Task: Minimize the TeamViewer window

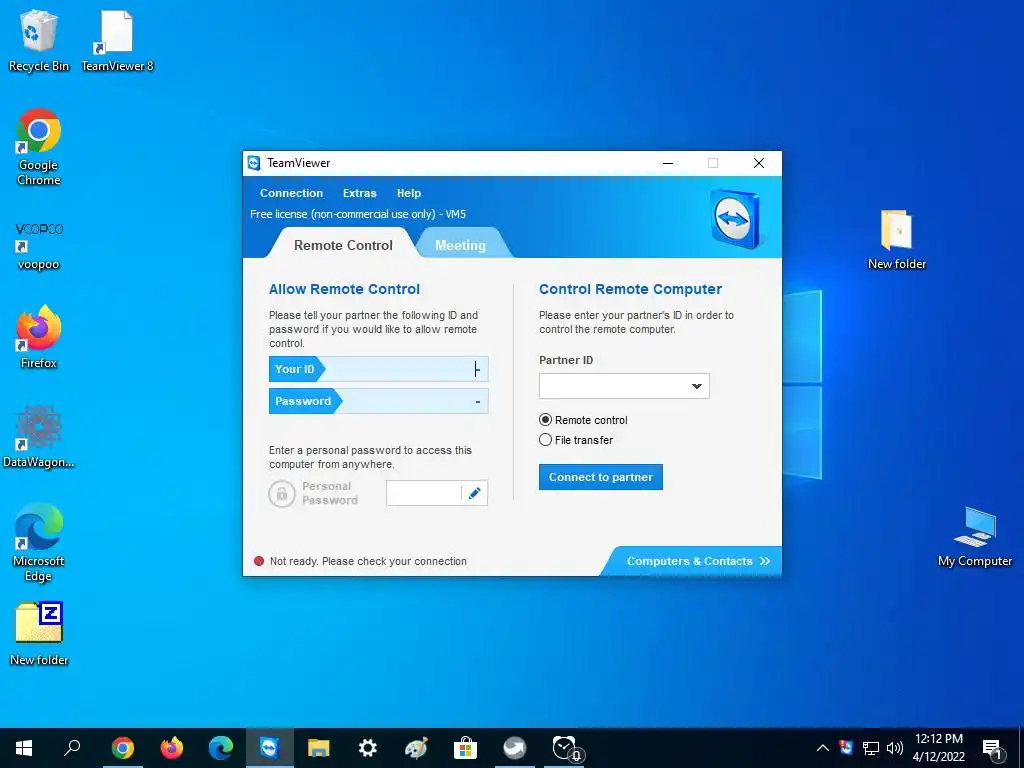Action: click(x=668, y=163)
